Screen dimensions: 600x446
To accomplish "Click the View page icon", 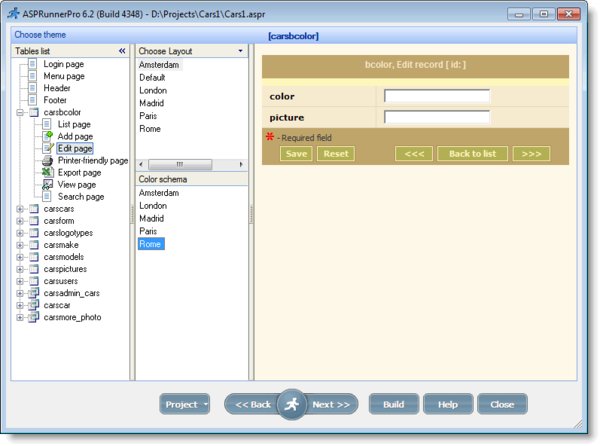I will coord(47,184).
